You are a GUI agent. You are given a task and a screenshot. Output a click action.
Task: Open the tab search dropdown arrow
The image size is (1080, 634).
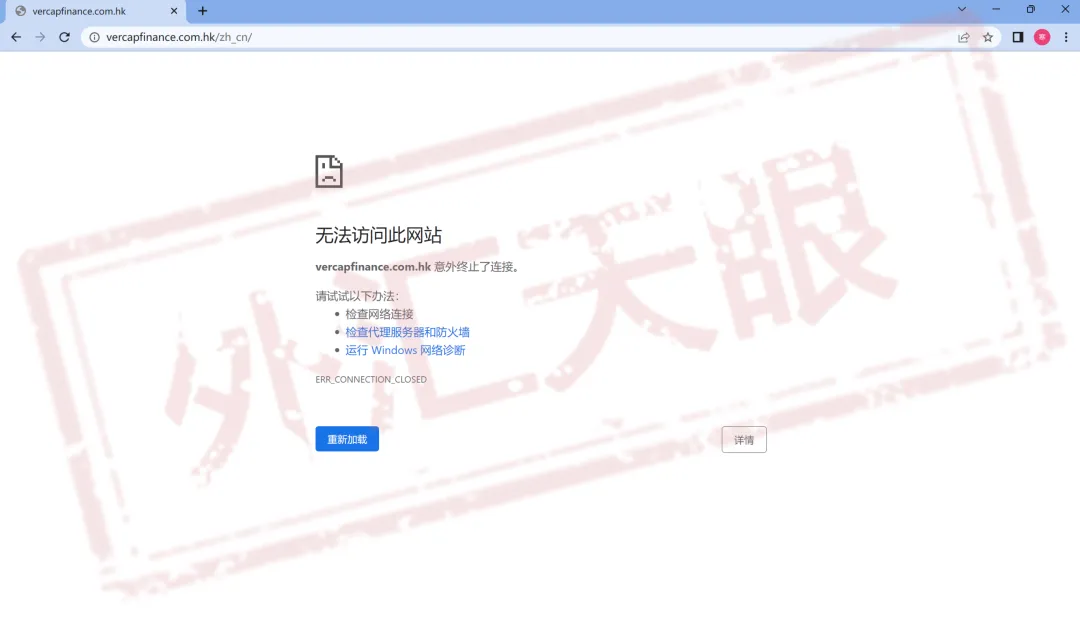(x=962, y=9)
